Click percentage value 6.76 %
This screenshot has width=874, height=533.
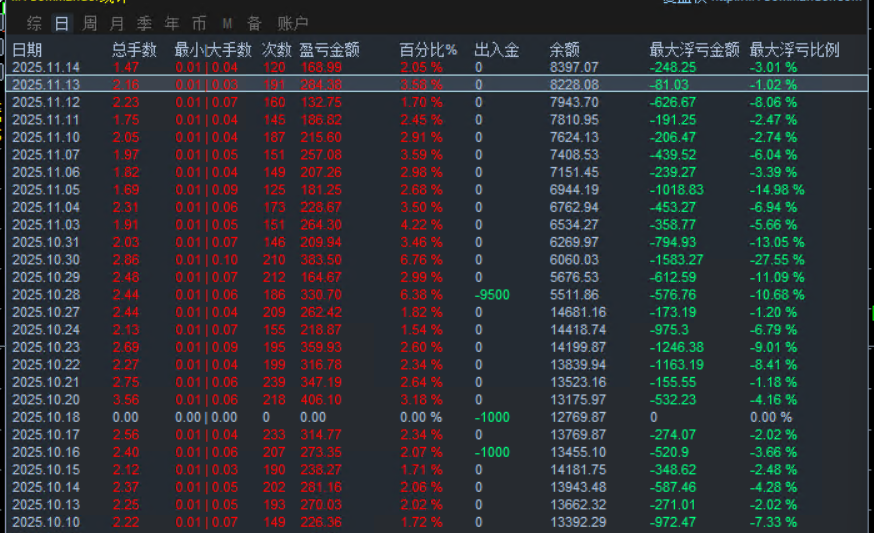tap(421, 260)
